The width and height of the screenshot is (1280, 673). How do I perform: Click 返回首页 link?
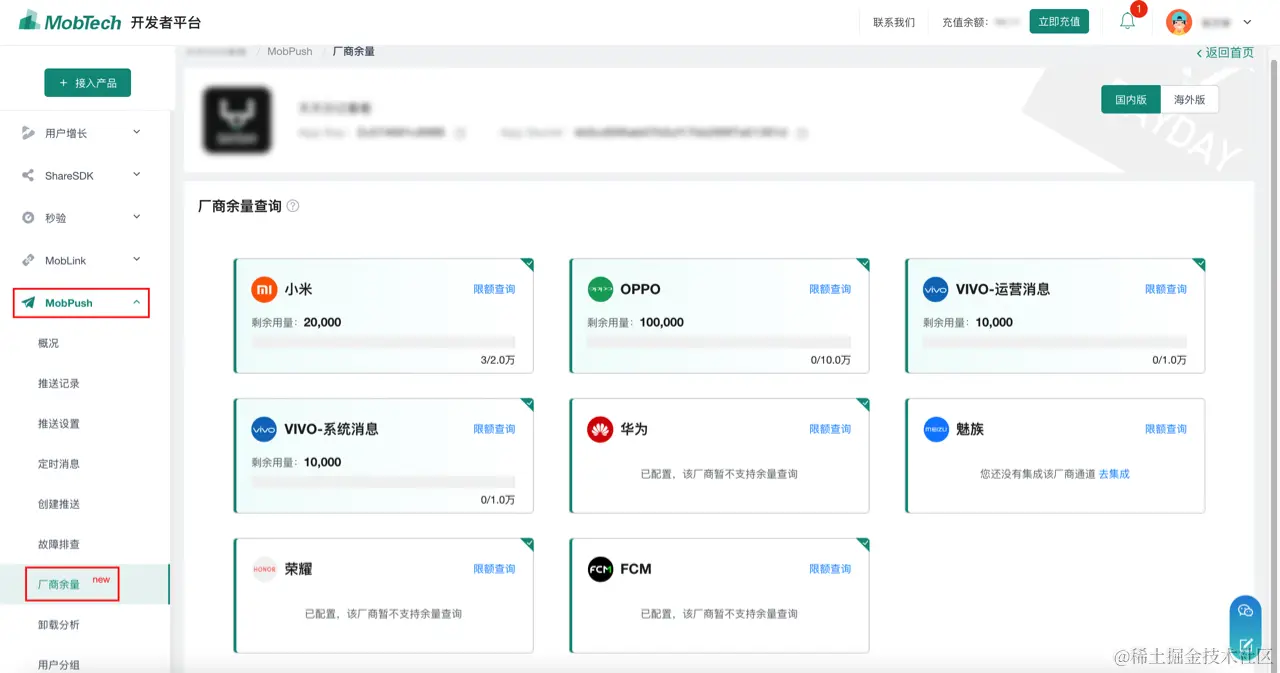click(x=1225, y=52)
